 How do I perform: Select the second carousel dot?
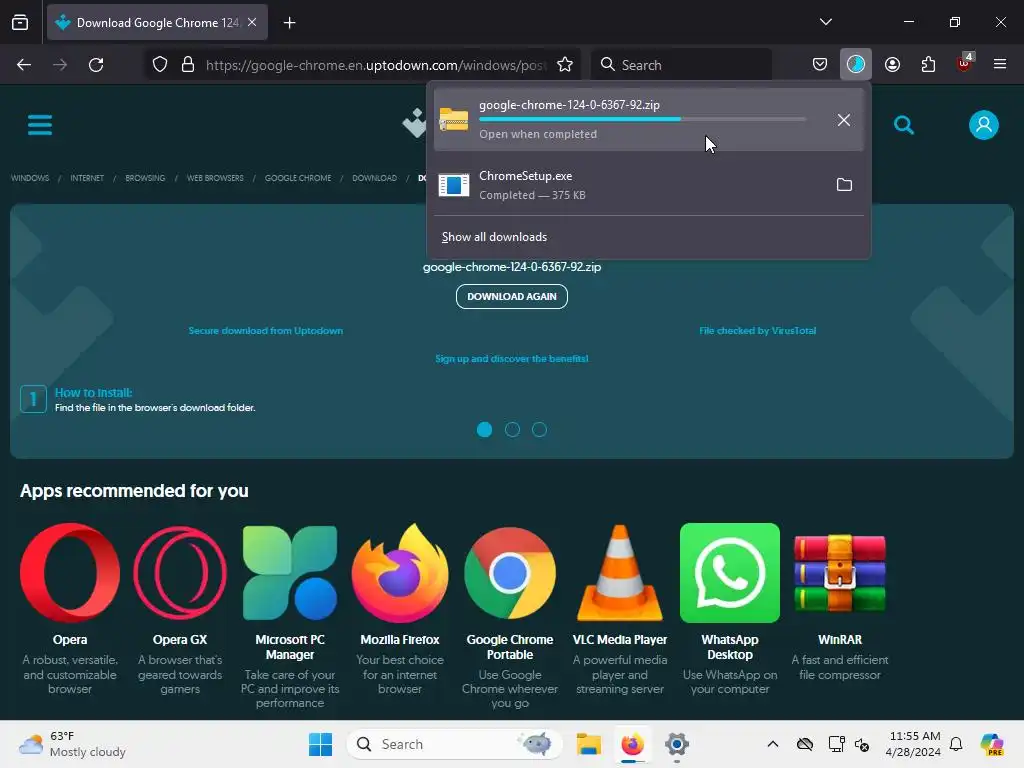coord(512,429)
